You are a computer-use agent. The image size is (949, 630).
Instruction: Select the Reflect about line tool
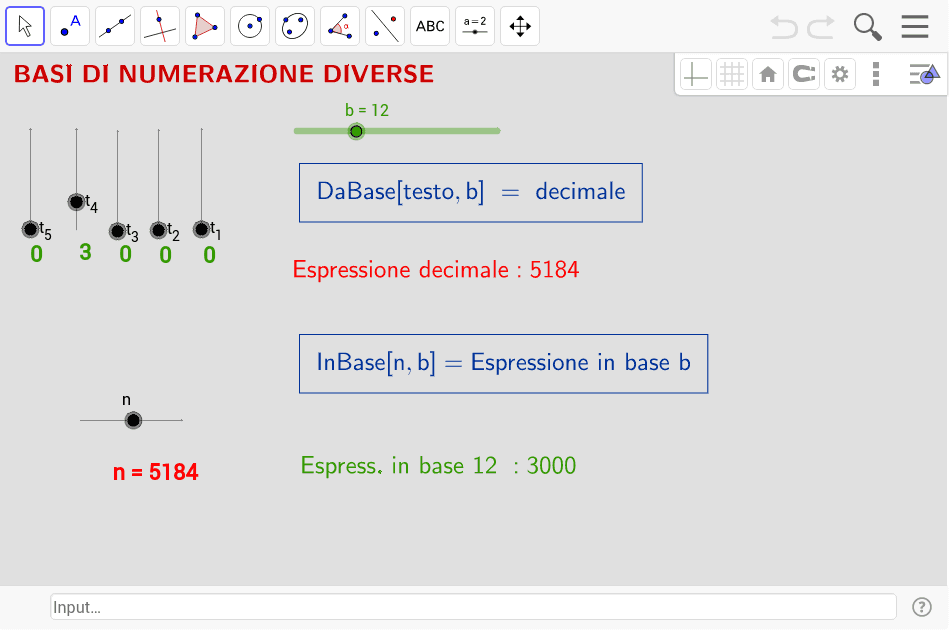[x=385, y=26]
